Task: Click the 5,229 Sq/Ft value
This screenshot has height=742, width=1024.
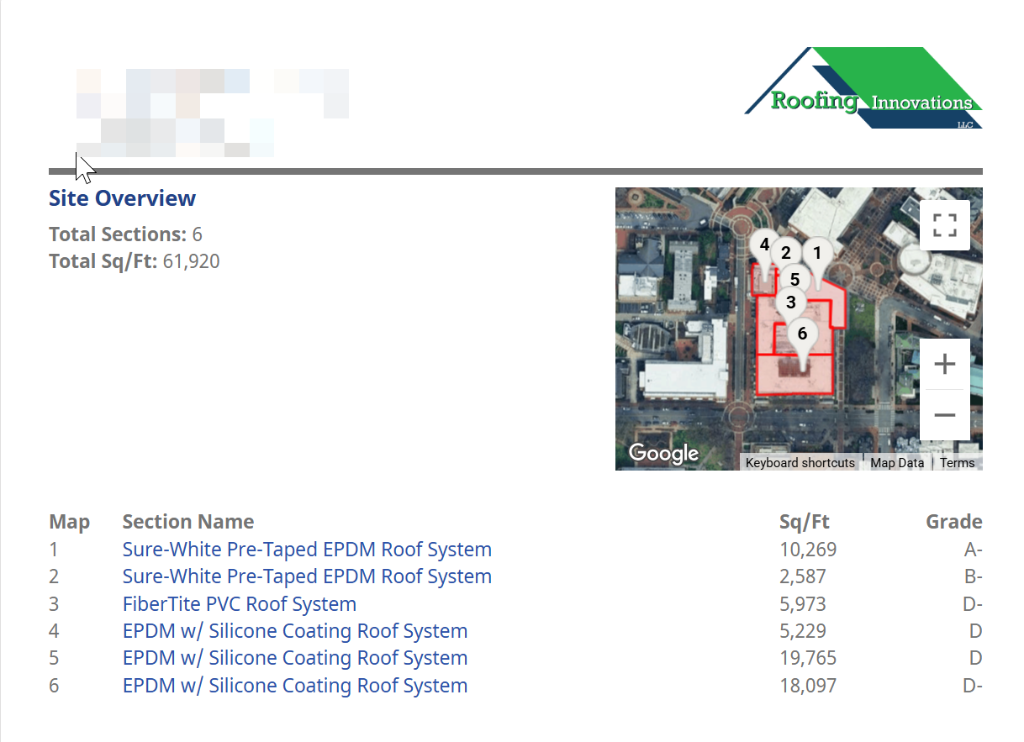Action: [803, 631]
